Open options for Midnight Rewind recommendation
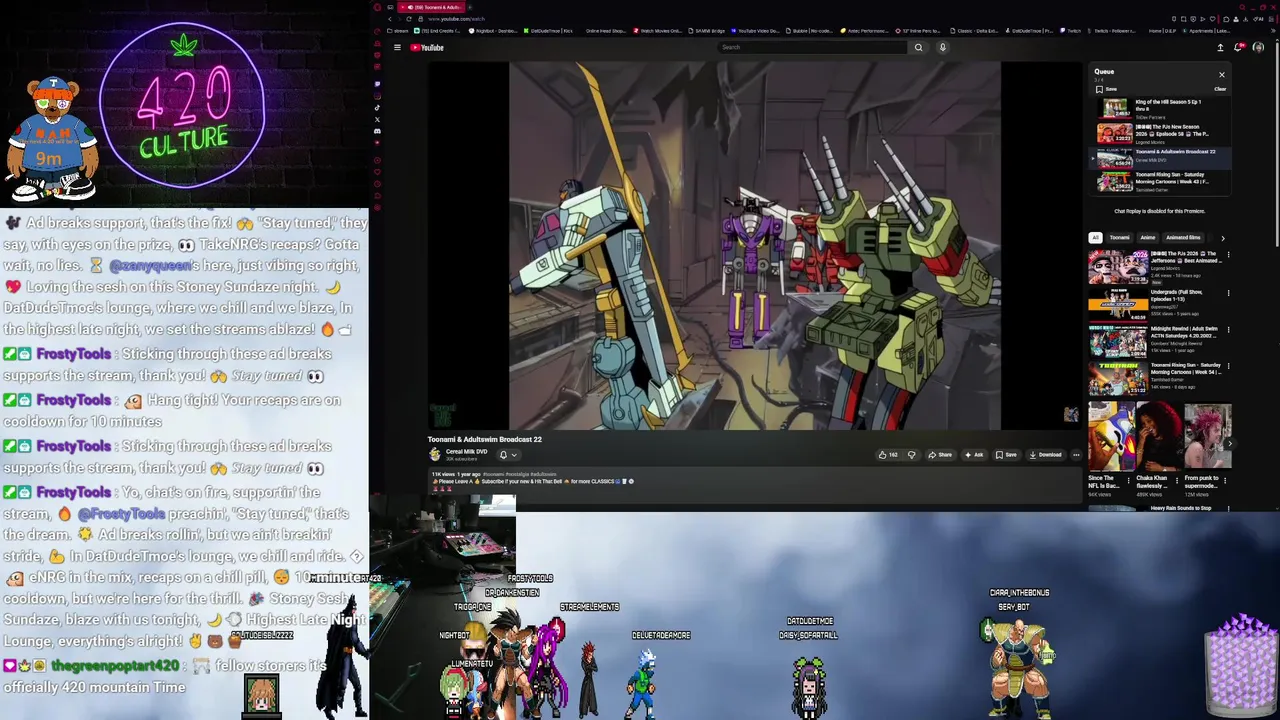 [1228, 329]
